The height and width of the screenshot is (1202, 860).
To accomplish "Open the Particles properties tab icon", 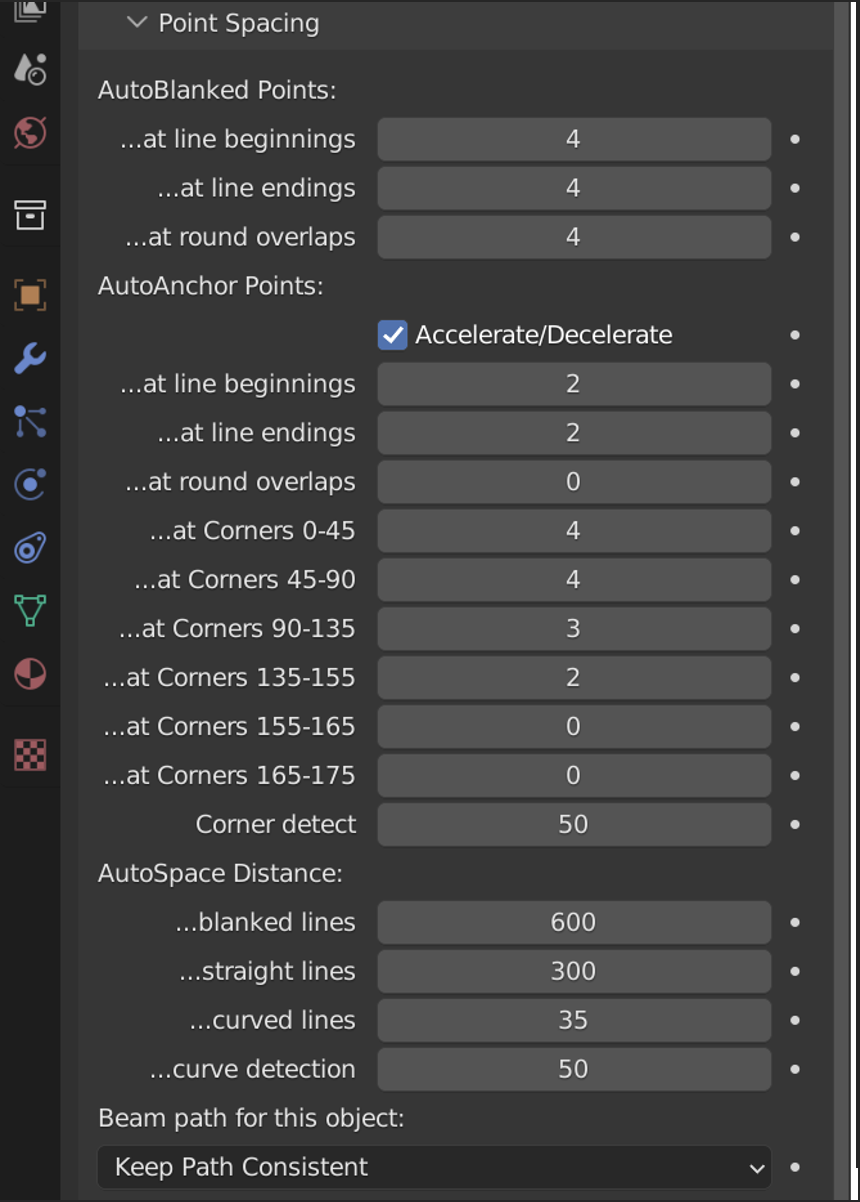I will (30, 421).
